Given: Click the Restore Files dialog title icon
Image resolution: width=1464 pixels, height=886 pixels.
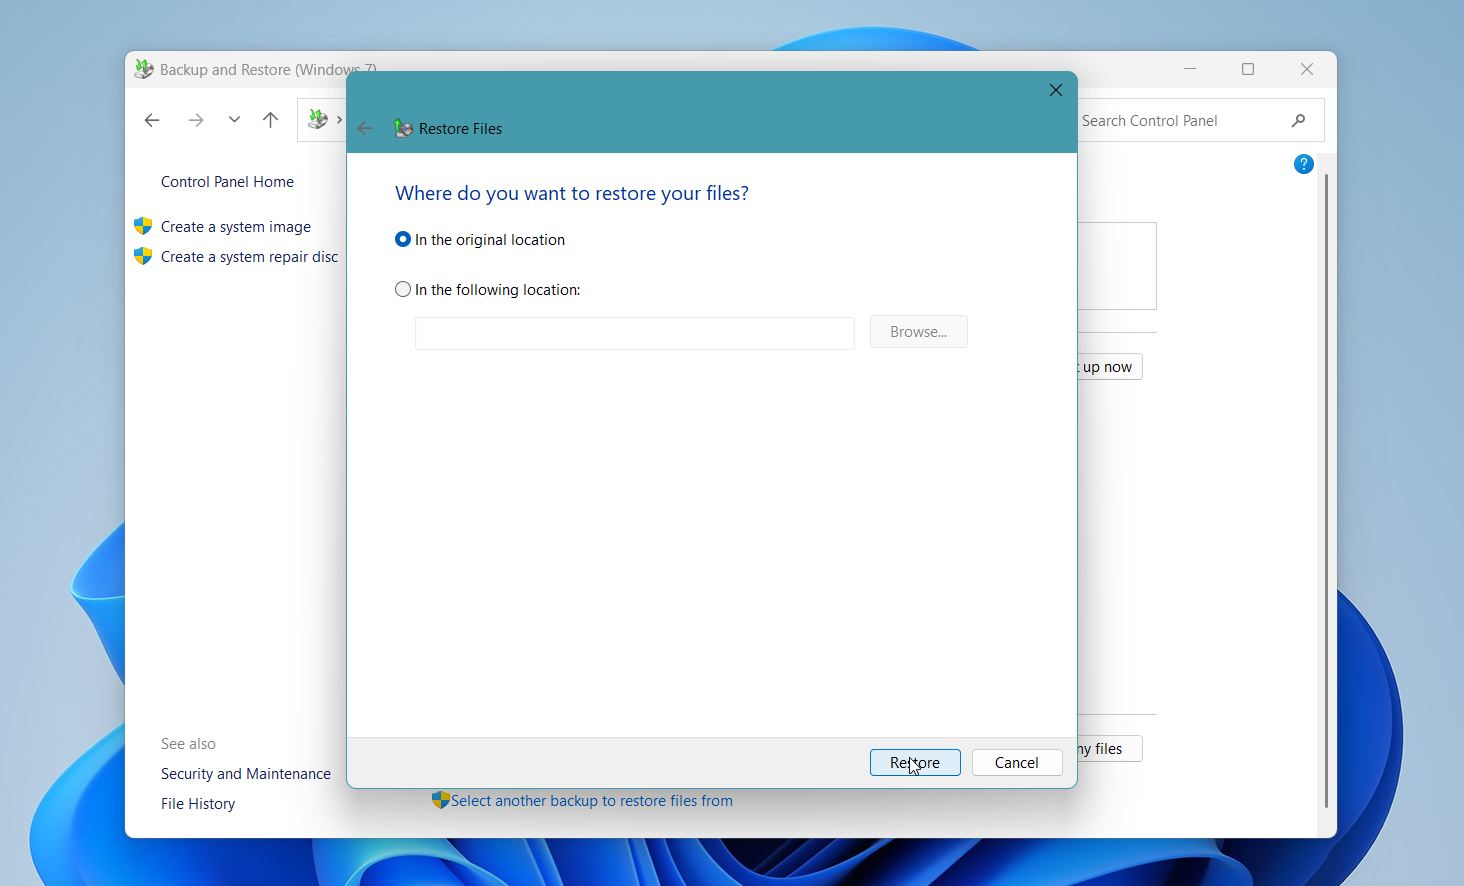Looking at the screenshot, I should tap(403, 128).
